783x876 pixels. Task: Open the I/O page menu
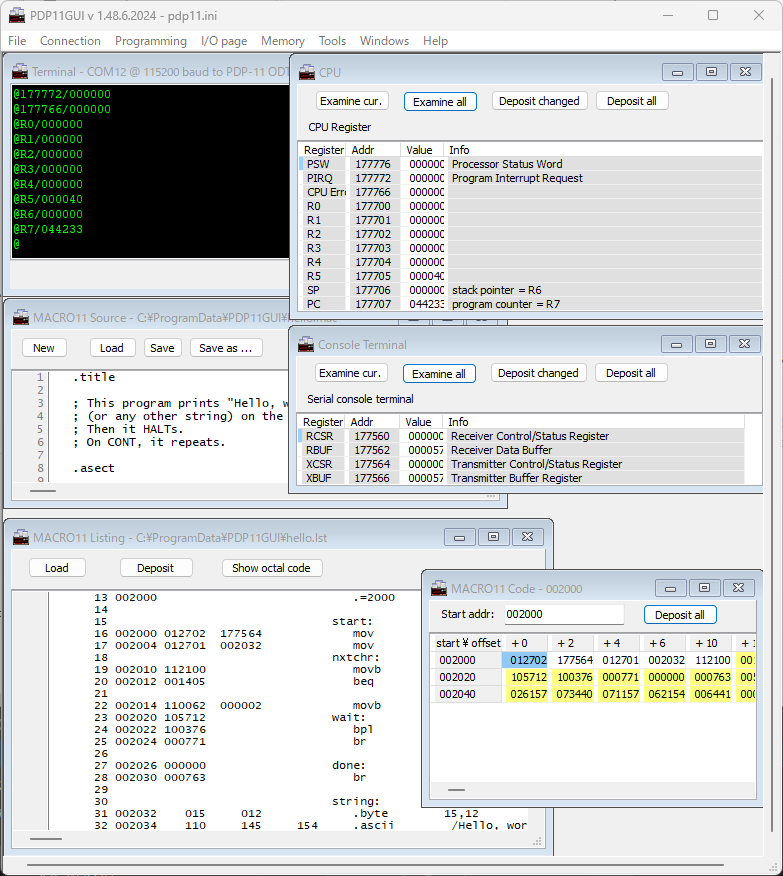tap(223, 41)
